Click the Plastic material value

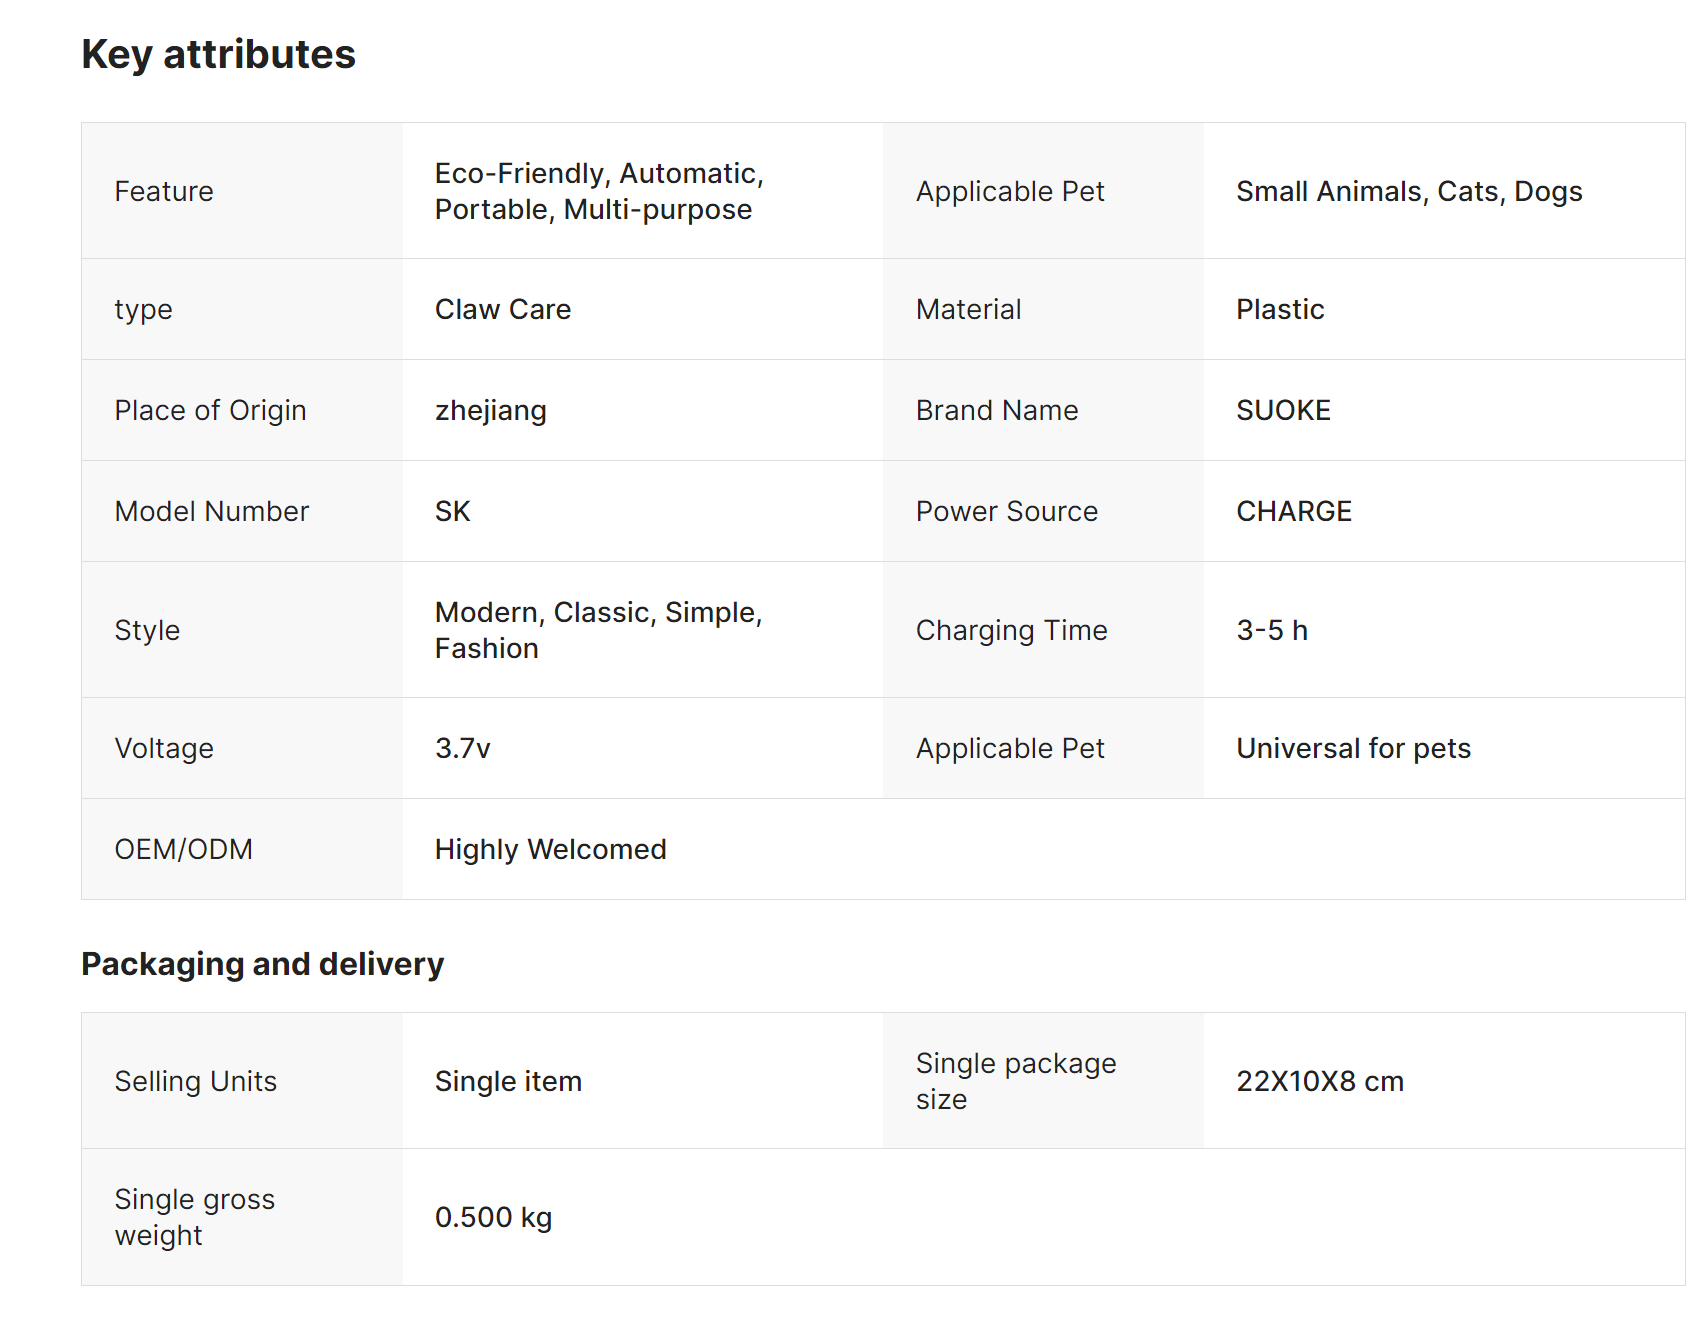pos(1279,309)
